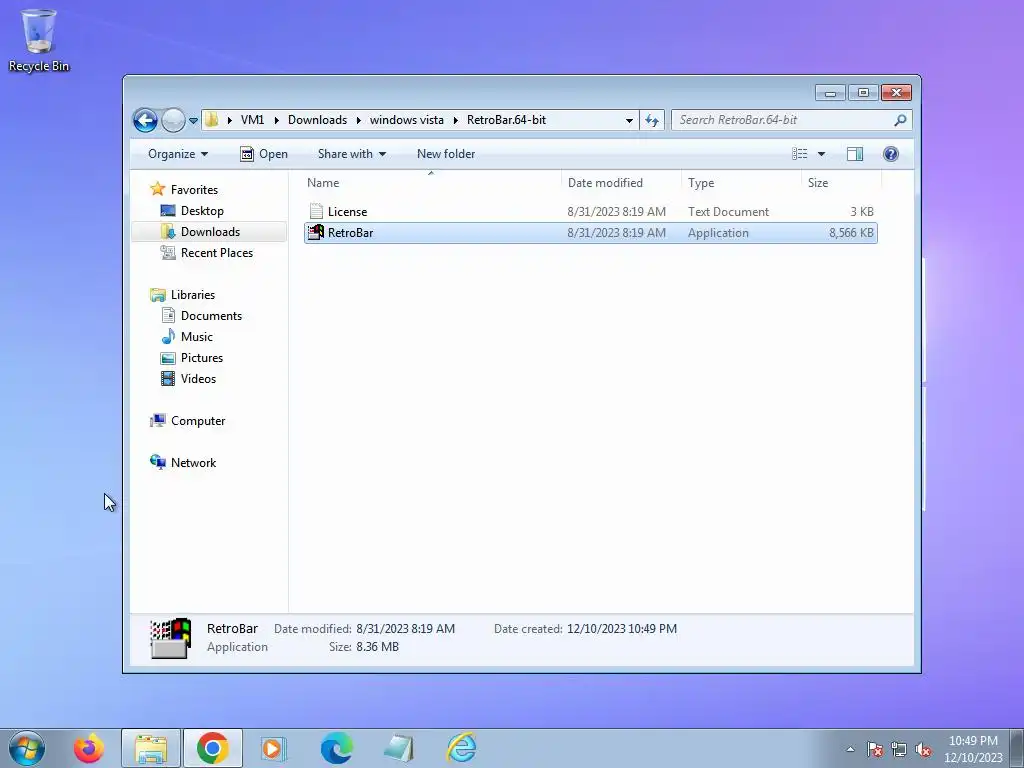Refresh the RetroBar.64-bit folder view
This screenshot has width=1024, height=768.
(x=652, y=120)
